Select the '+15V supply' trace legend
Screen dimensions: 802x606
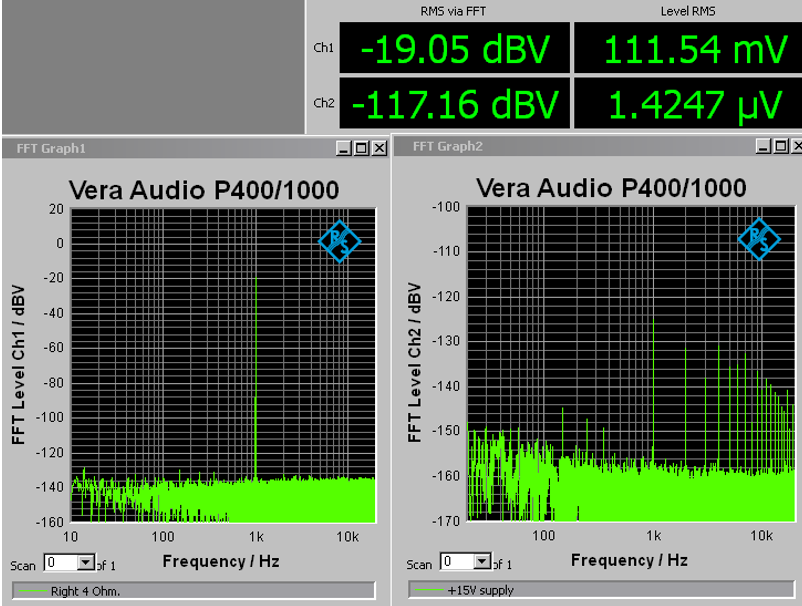[602, 590]
